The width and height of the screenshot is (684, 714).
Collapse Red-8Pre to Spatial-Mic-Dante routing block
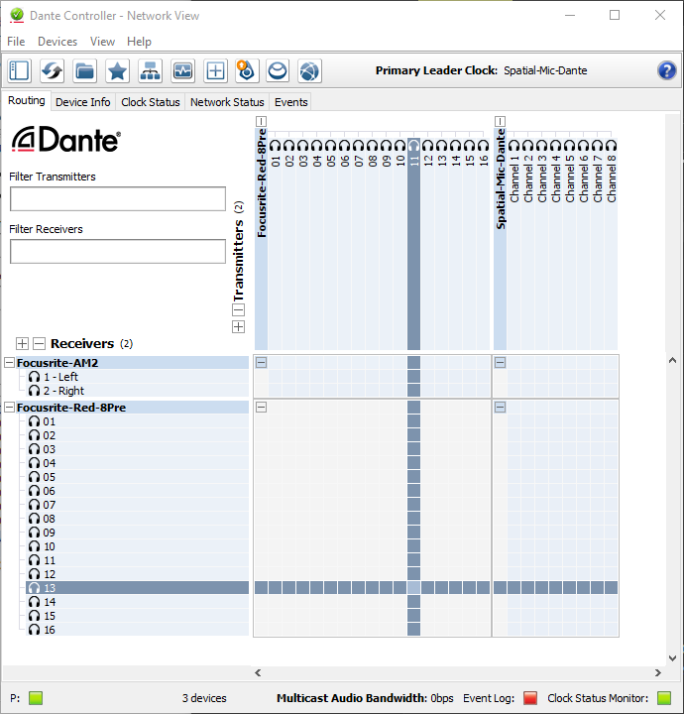click(500, 408)
